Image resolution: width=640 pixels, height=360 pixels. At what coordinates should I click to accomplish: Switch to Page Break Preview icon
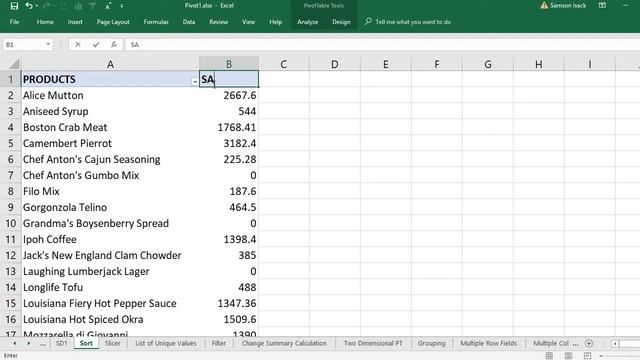click(587, 356)
